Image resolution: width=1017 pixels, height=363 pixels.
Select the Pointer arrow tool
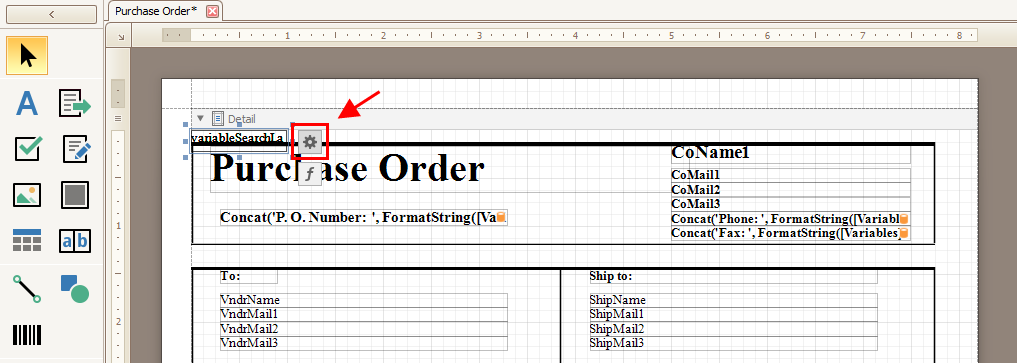click(27, 56)
